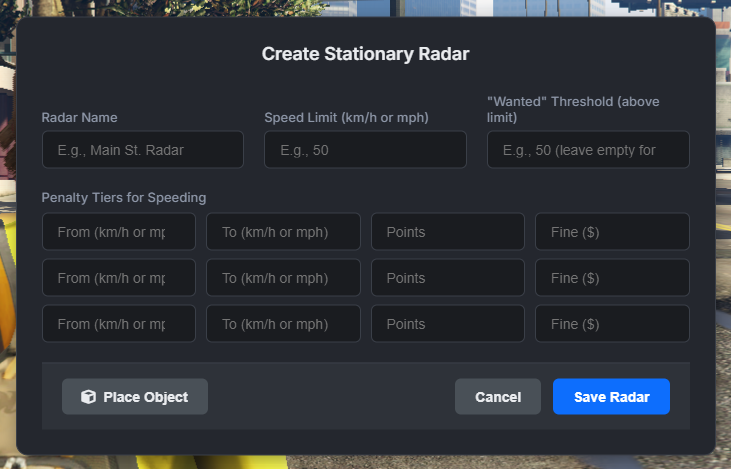This screenshot has width=731, height=469.
Task: Click third tier From speed field
Action: point(119,324)
